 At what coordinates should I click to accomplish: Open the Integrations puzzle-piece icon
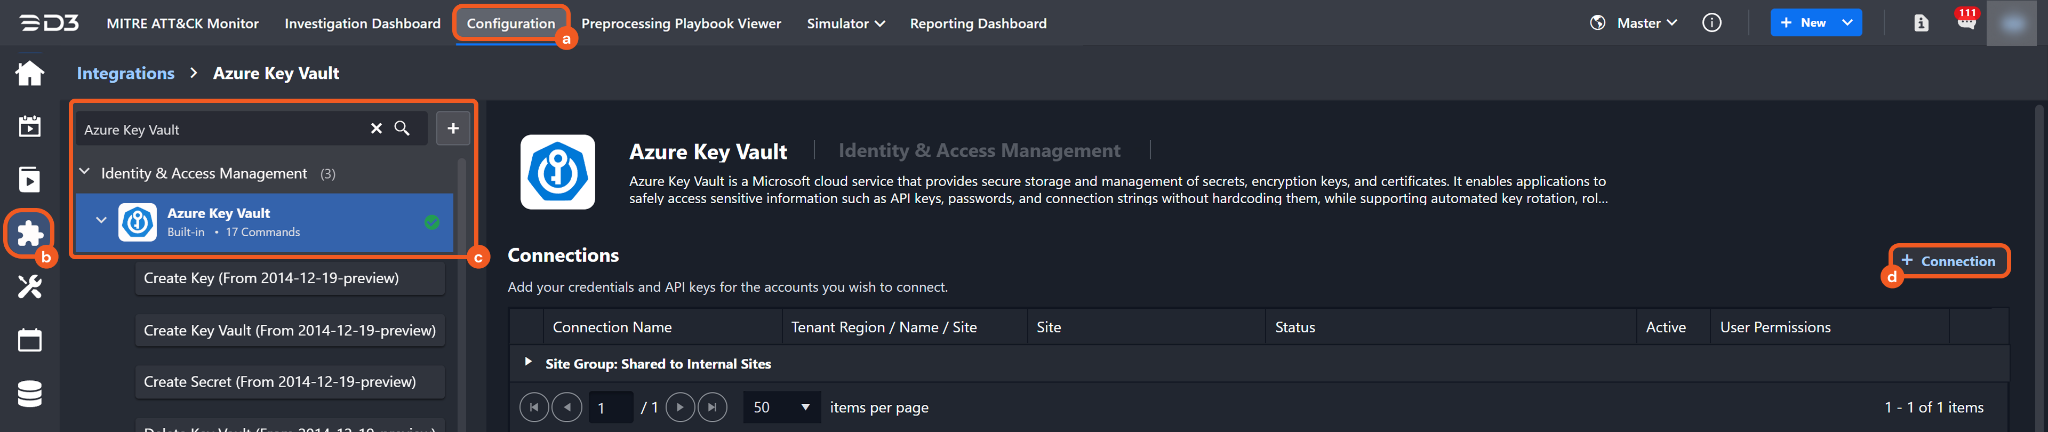click(30, 234)
